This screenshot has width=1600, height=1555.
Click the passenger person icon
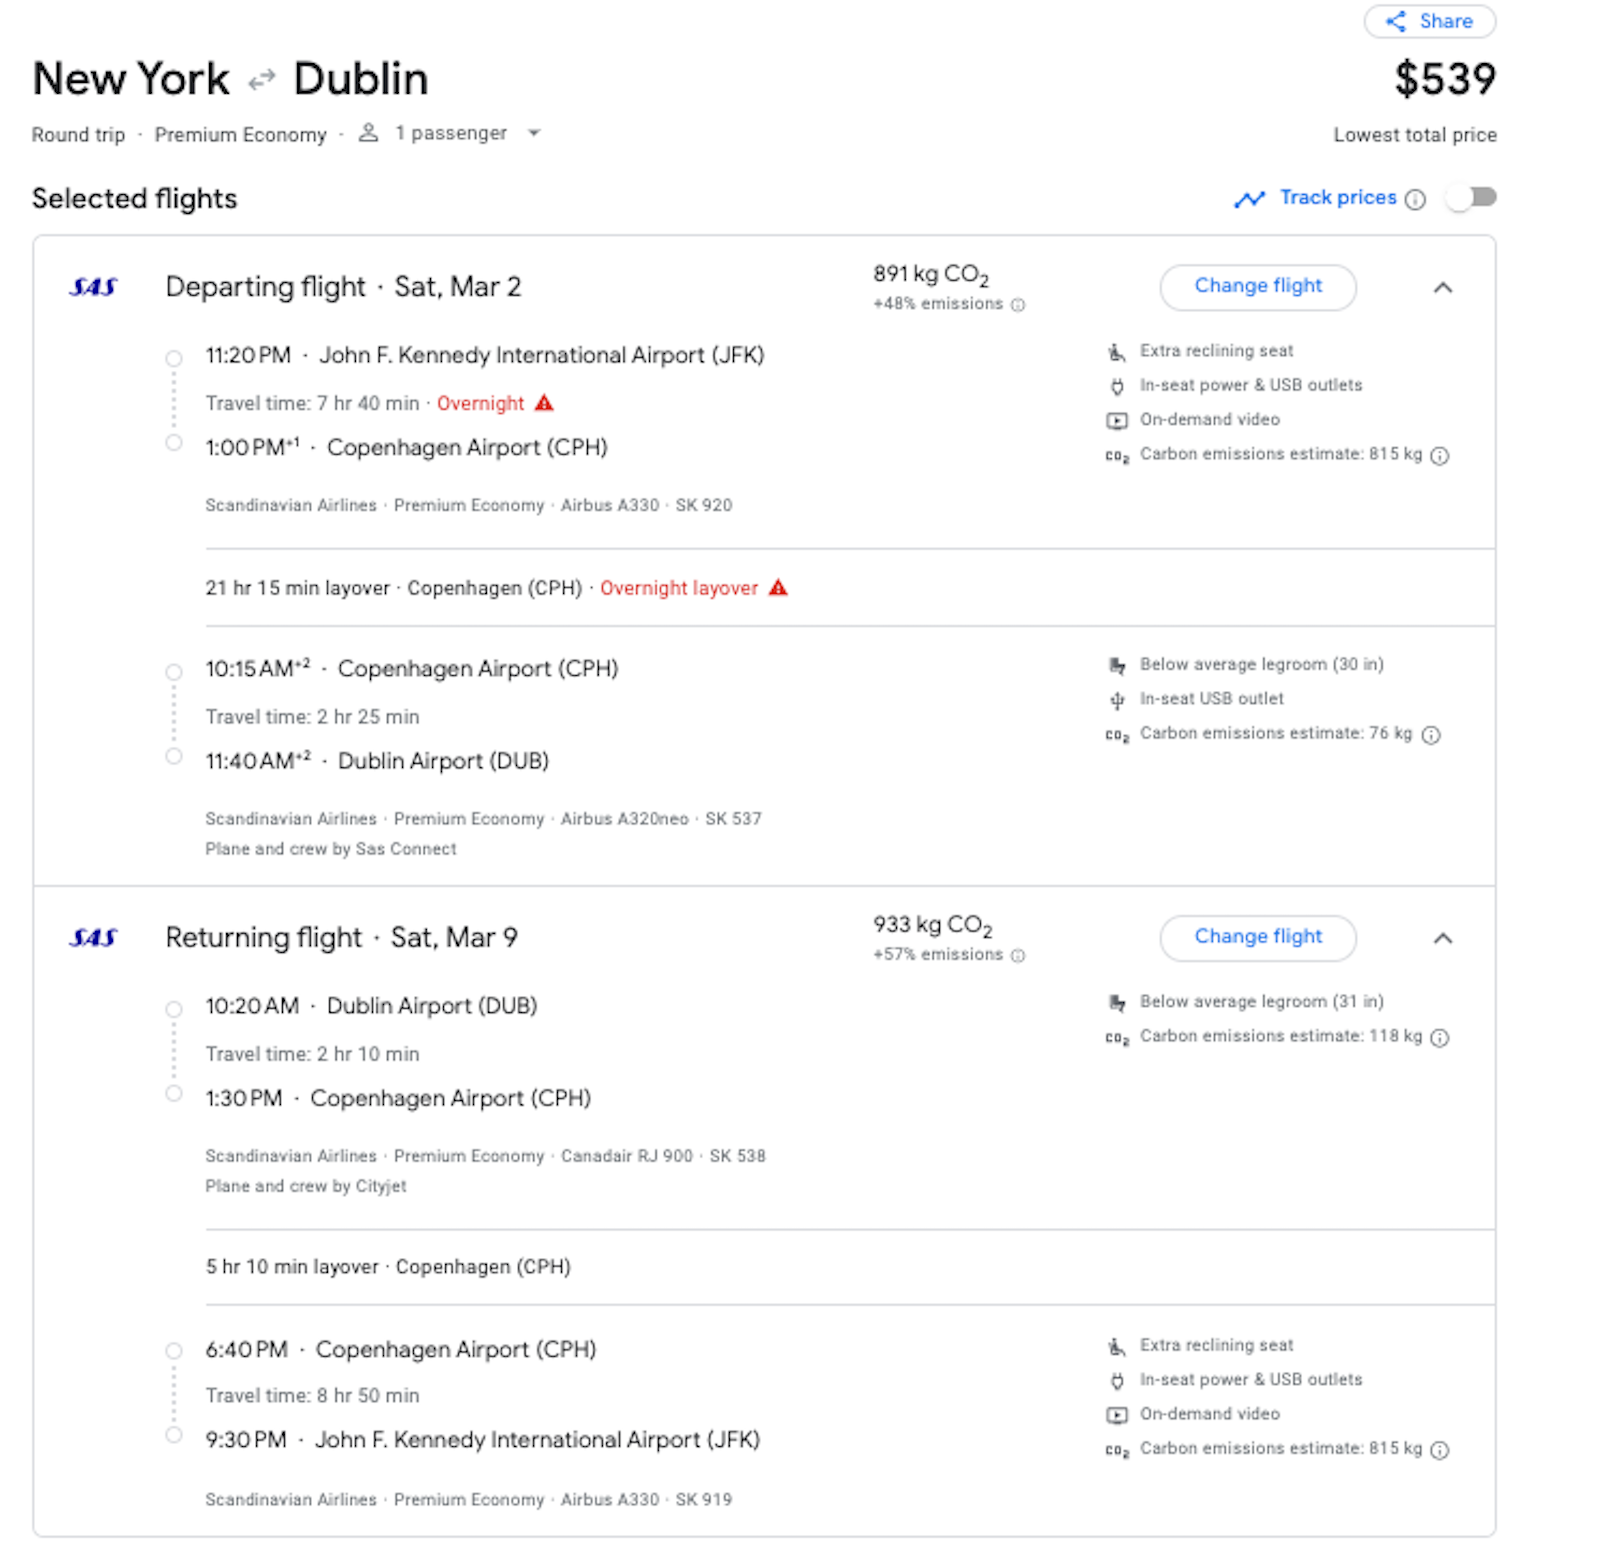click(368, 133)
